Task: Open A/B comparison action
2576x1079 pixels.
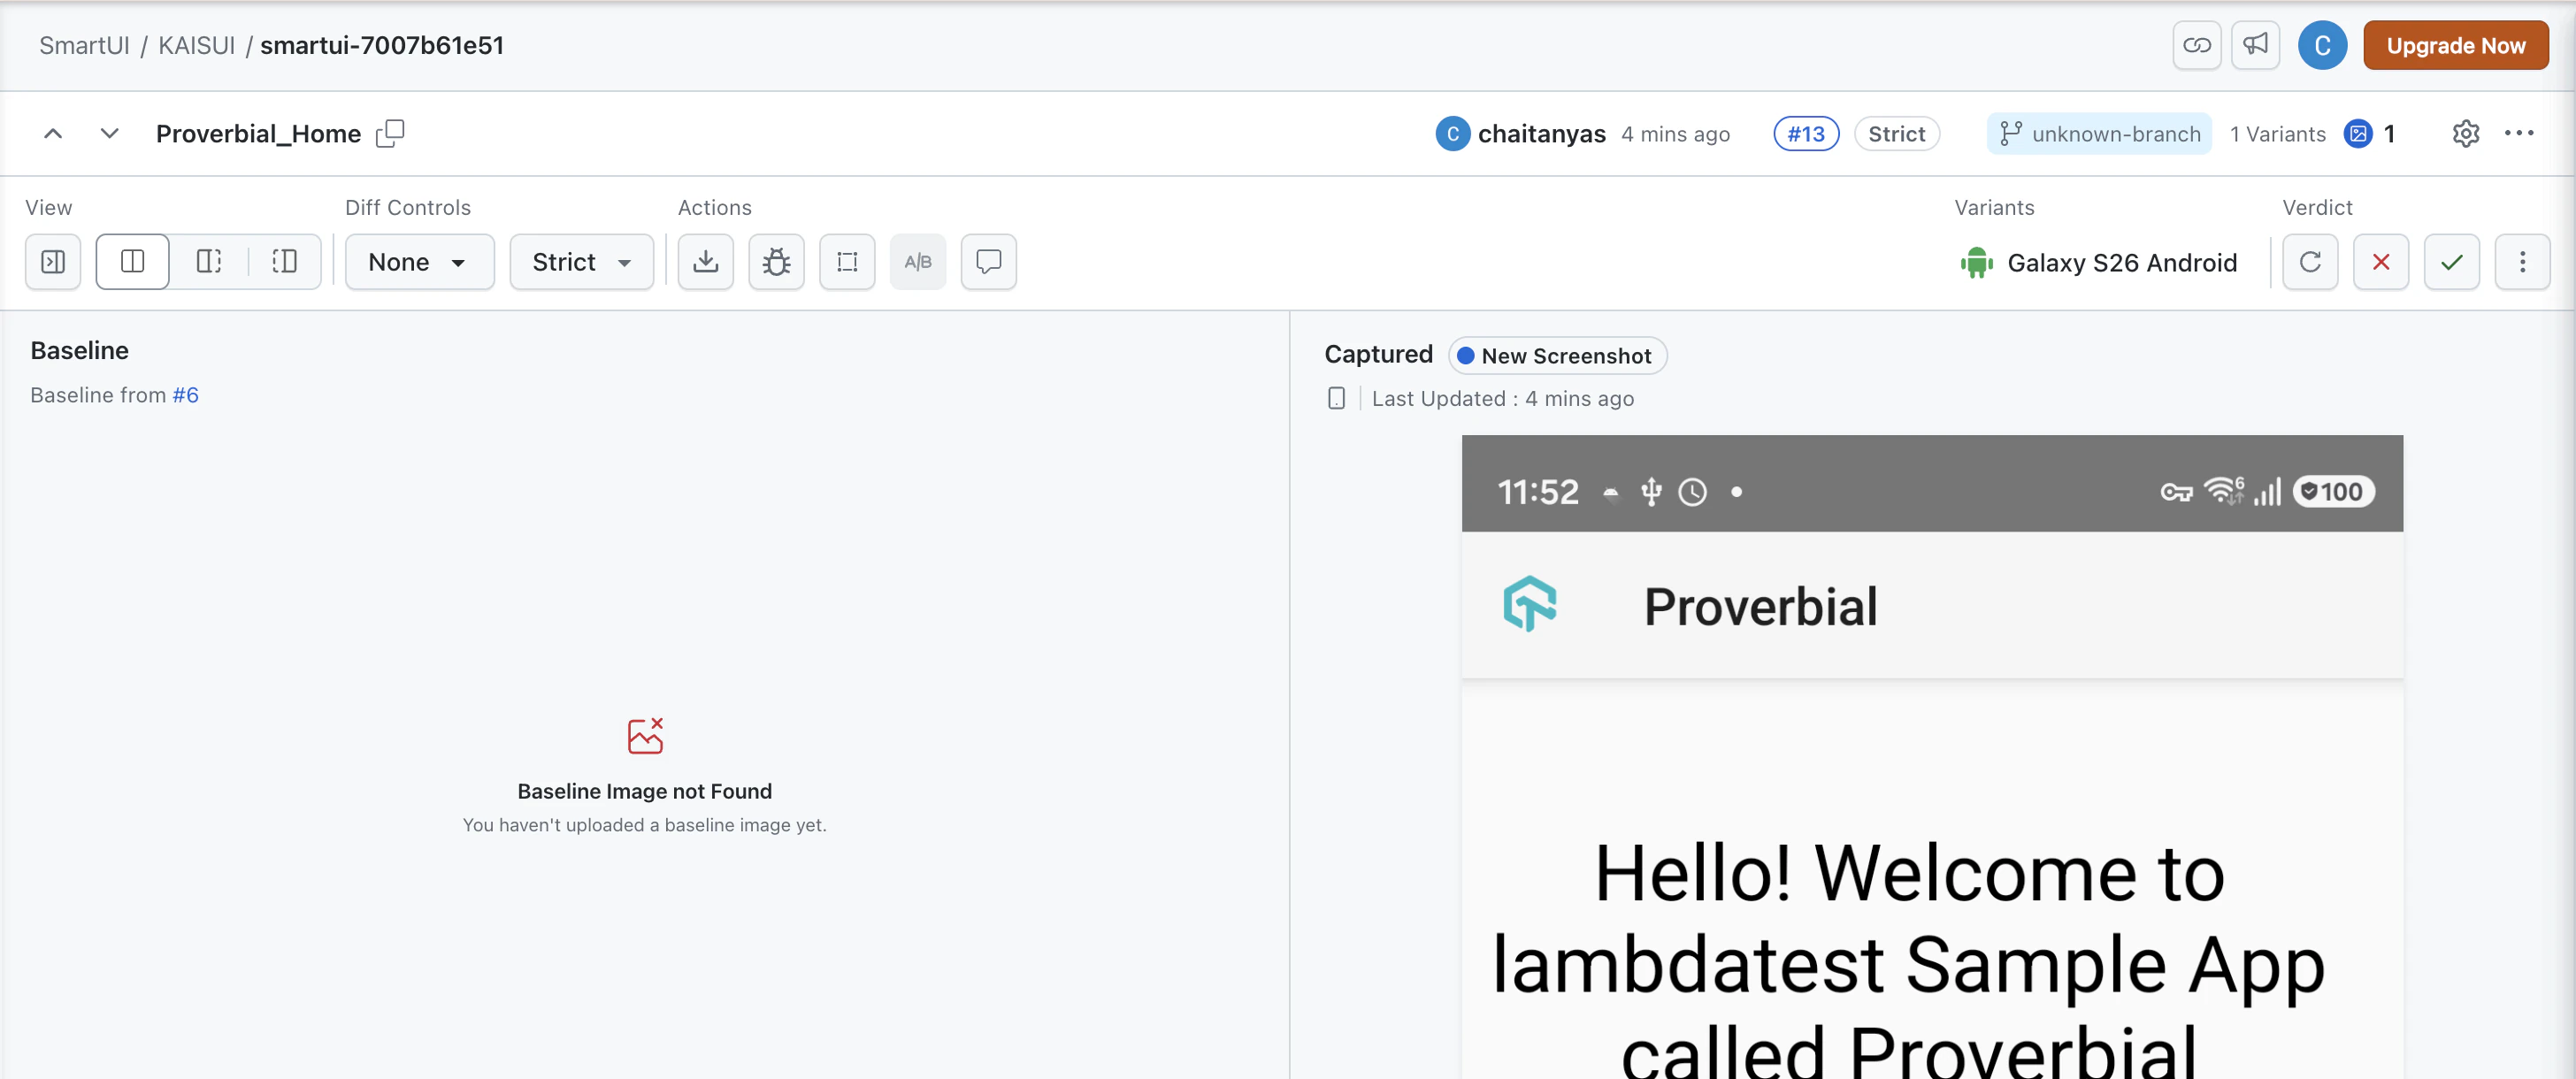Action: click(918, 262)
